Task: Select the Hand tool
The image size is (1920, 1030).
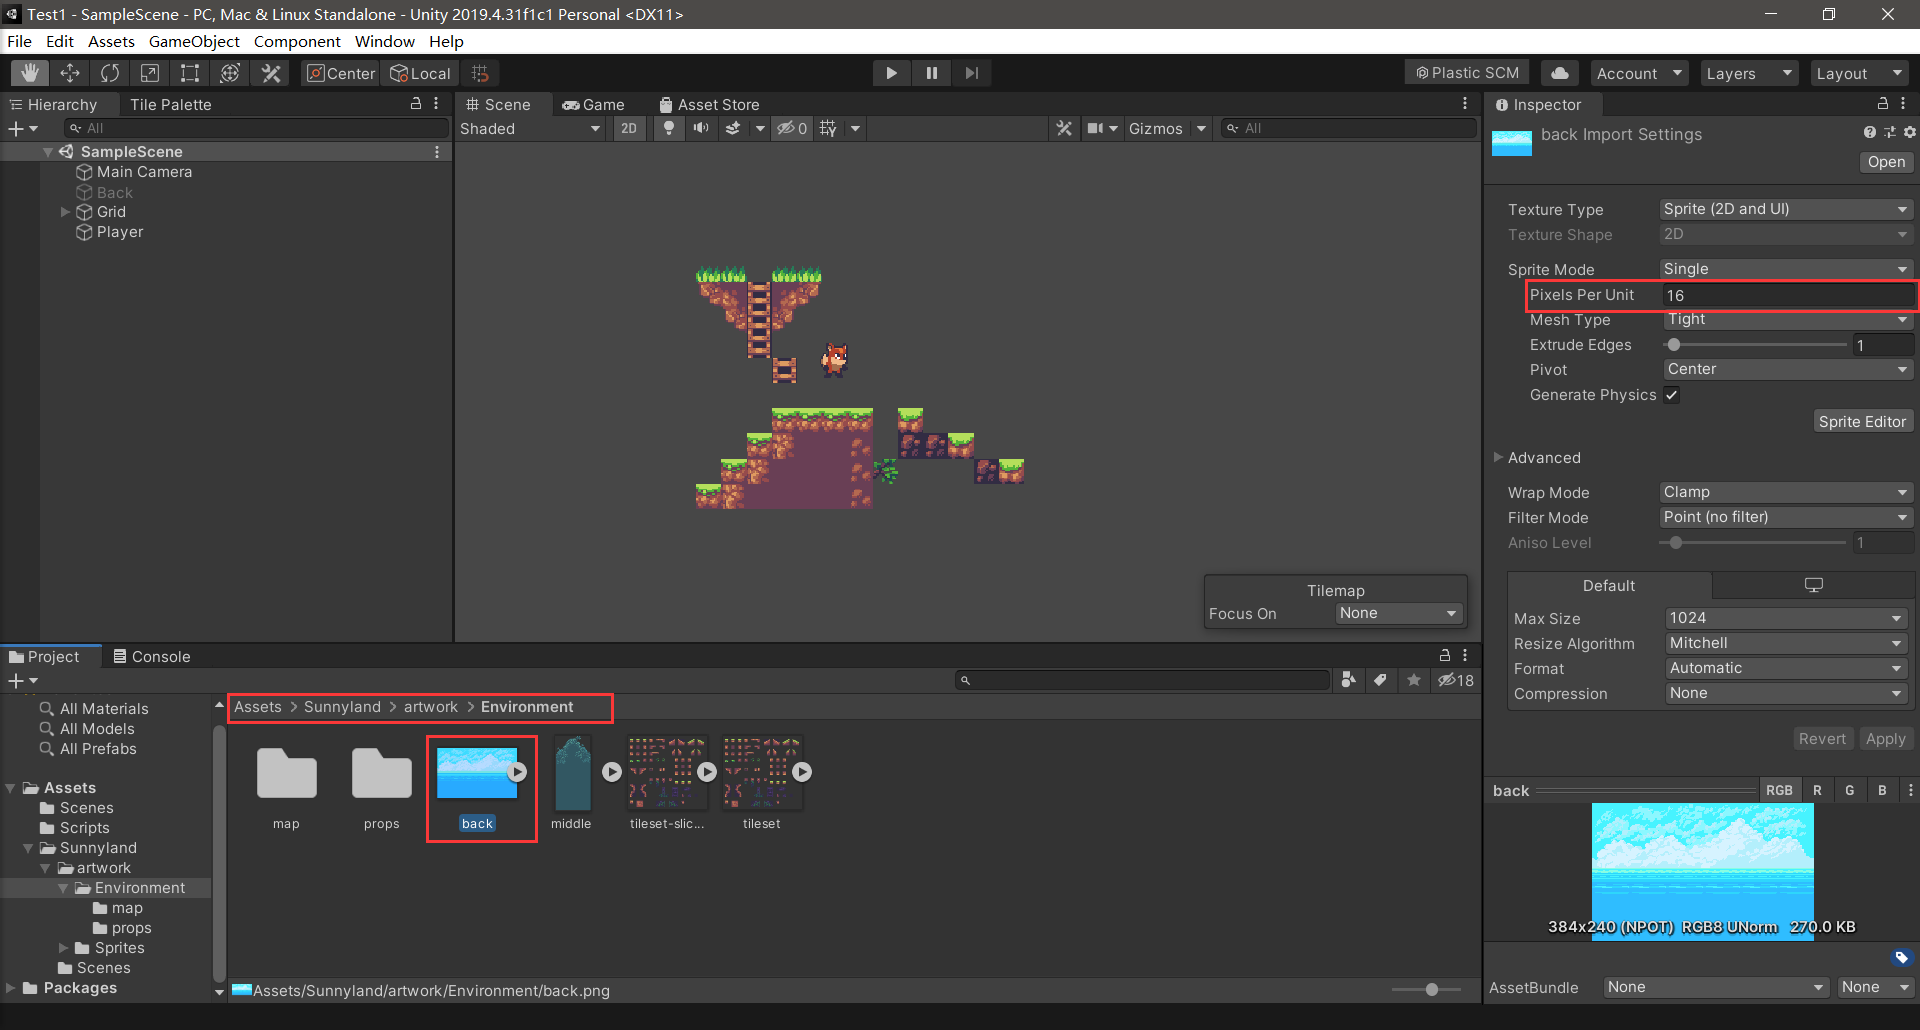Action: pos(29,73)
